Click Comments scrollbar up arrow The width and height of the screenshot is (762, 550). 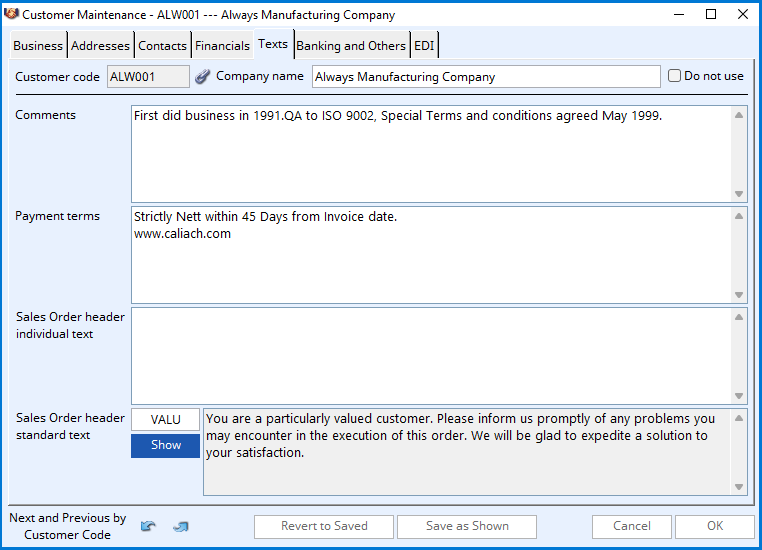click(739, 115)
